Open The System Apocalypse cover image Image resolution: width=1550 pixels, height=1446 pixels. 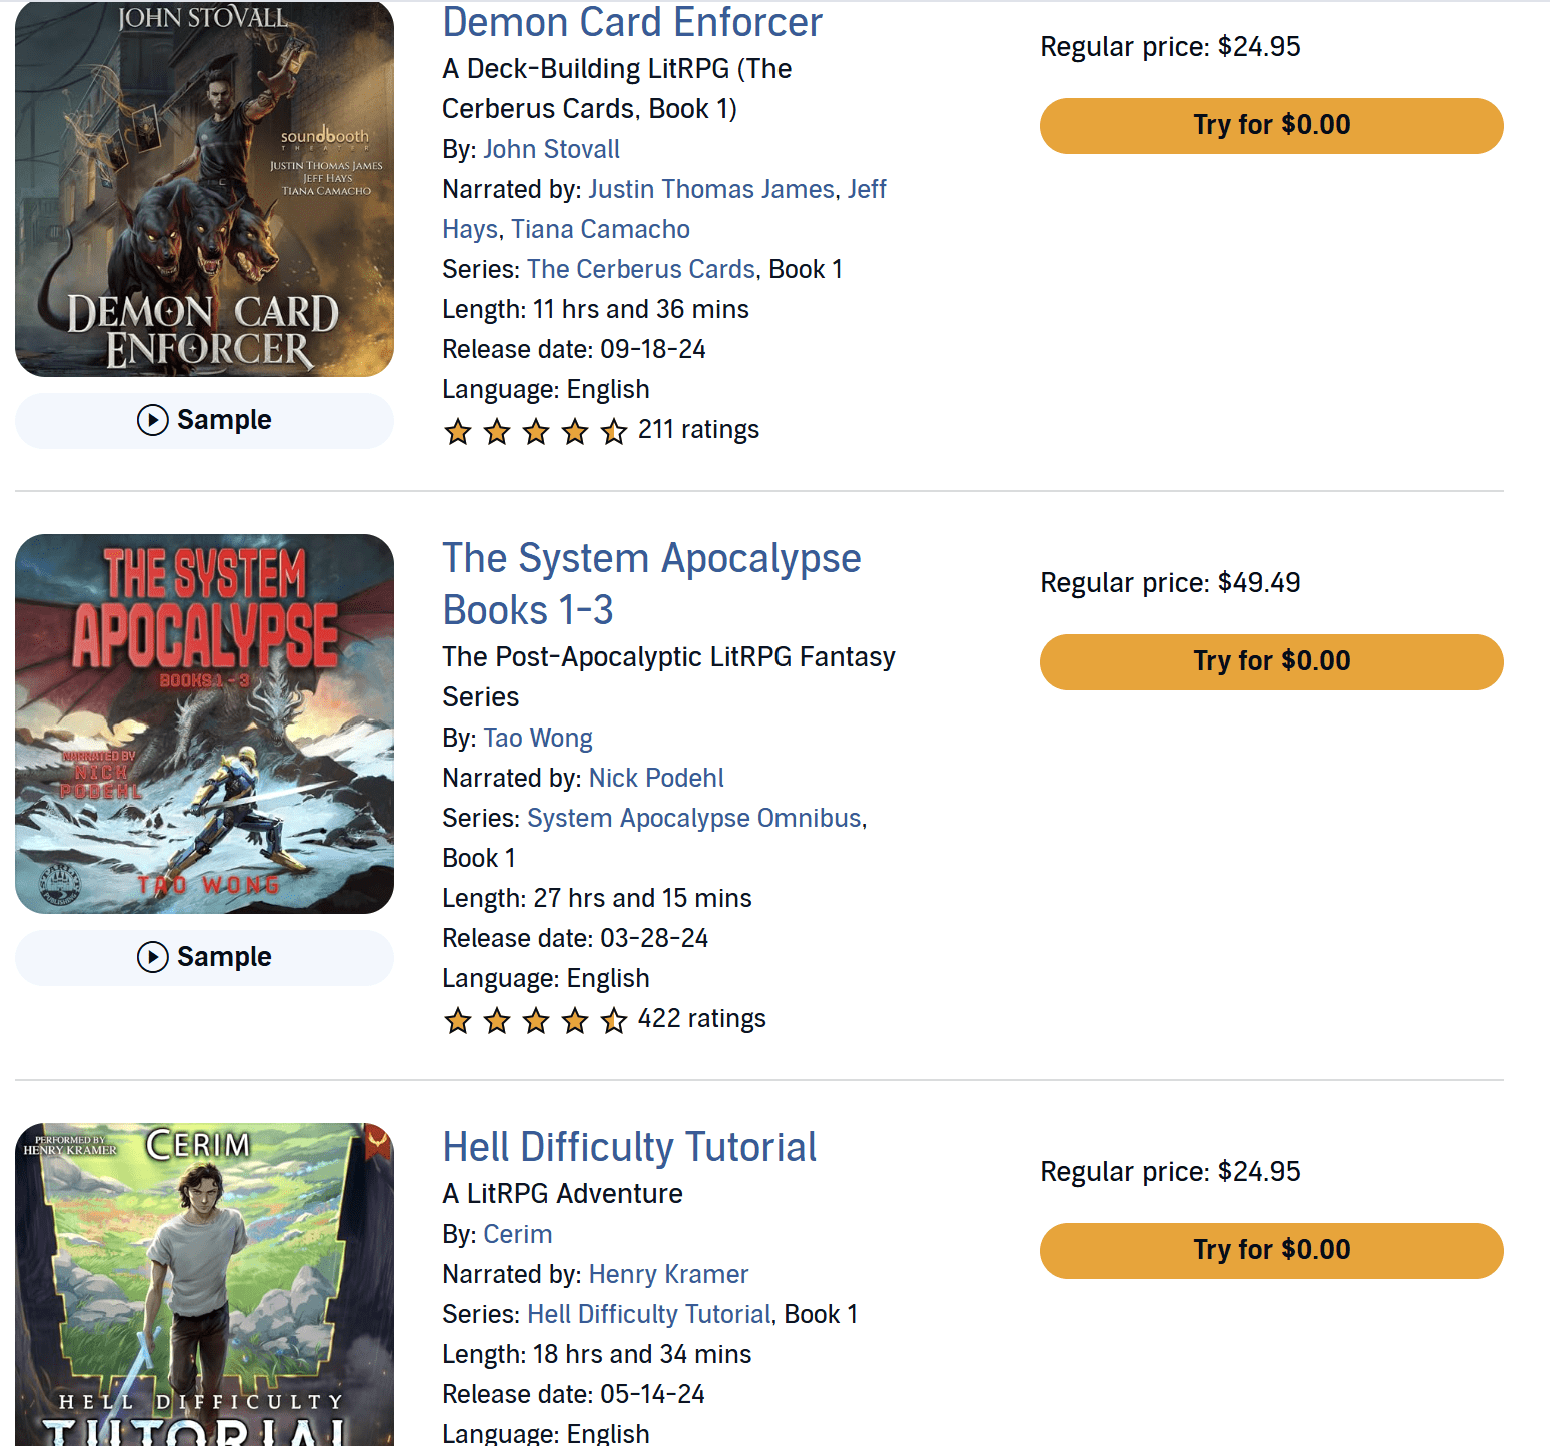(x=204, y=723)
